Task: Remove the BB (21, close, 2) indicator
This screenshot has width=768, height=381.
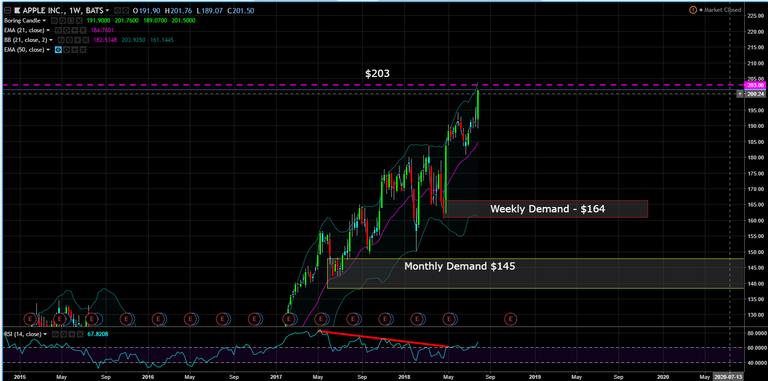Action: [86, 40]
